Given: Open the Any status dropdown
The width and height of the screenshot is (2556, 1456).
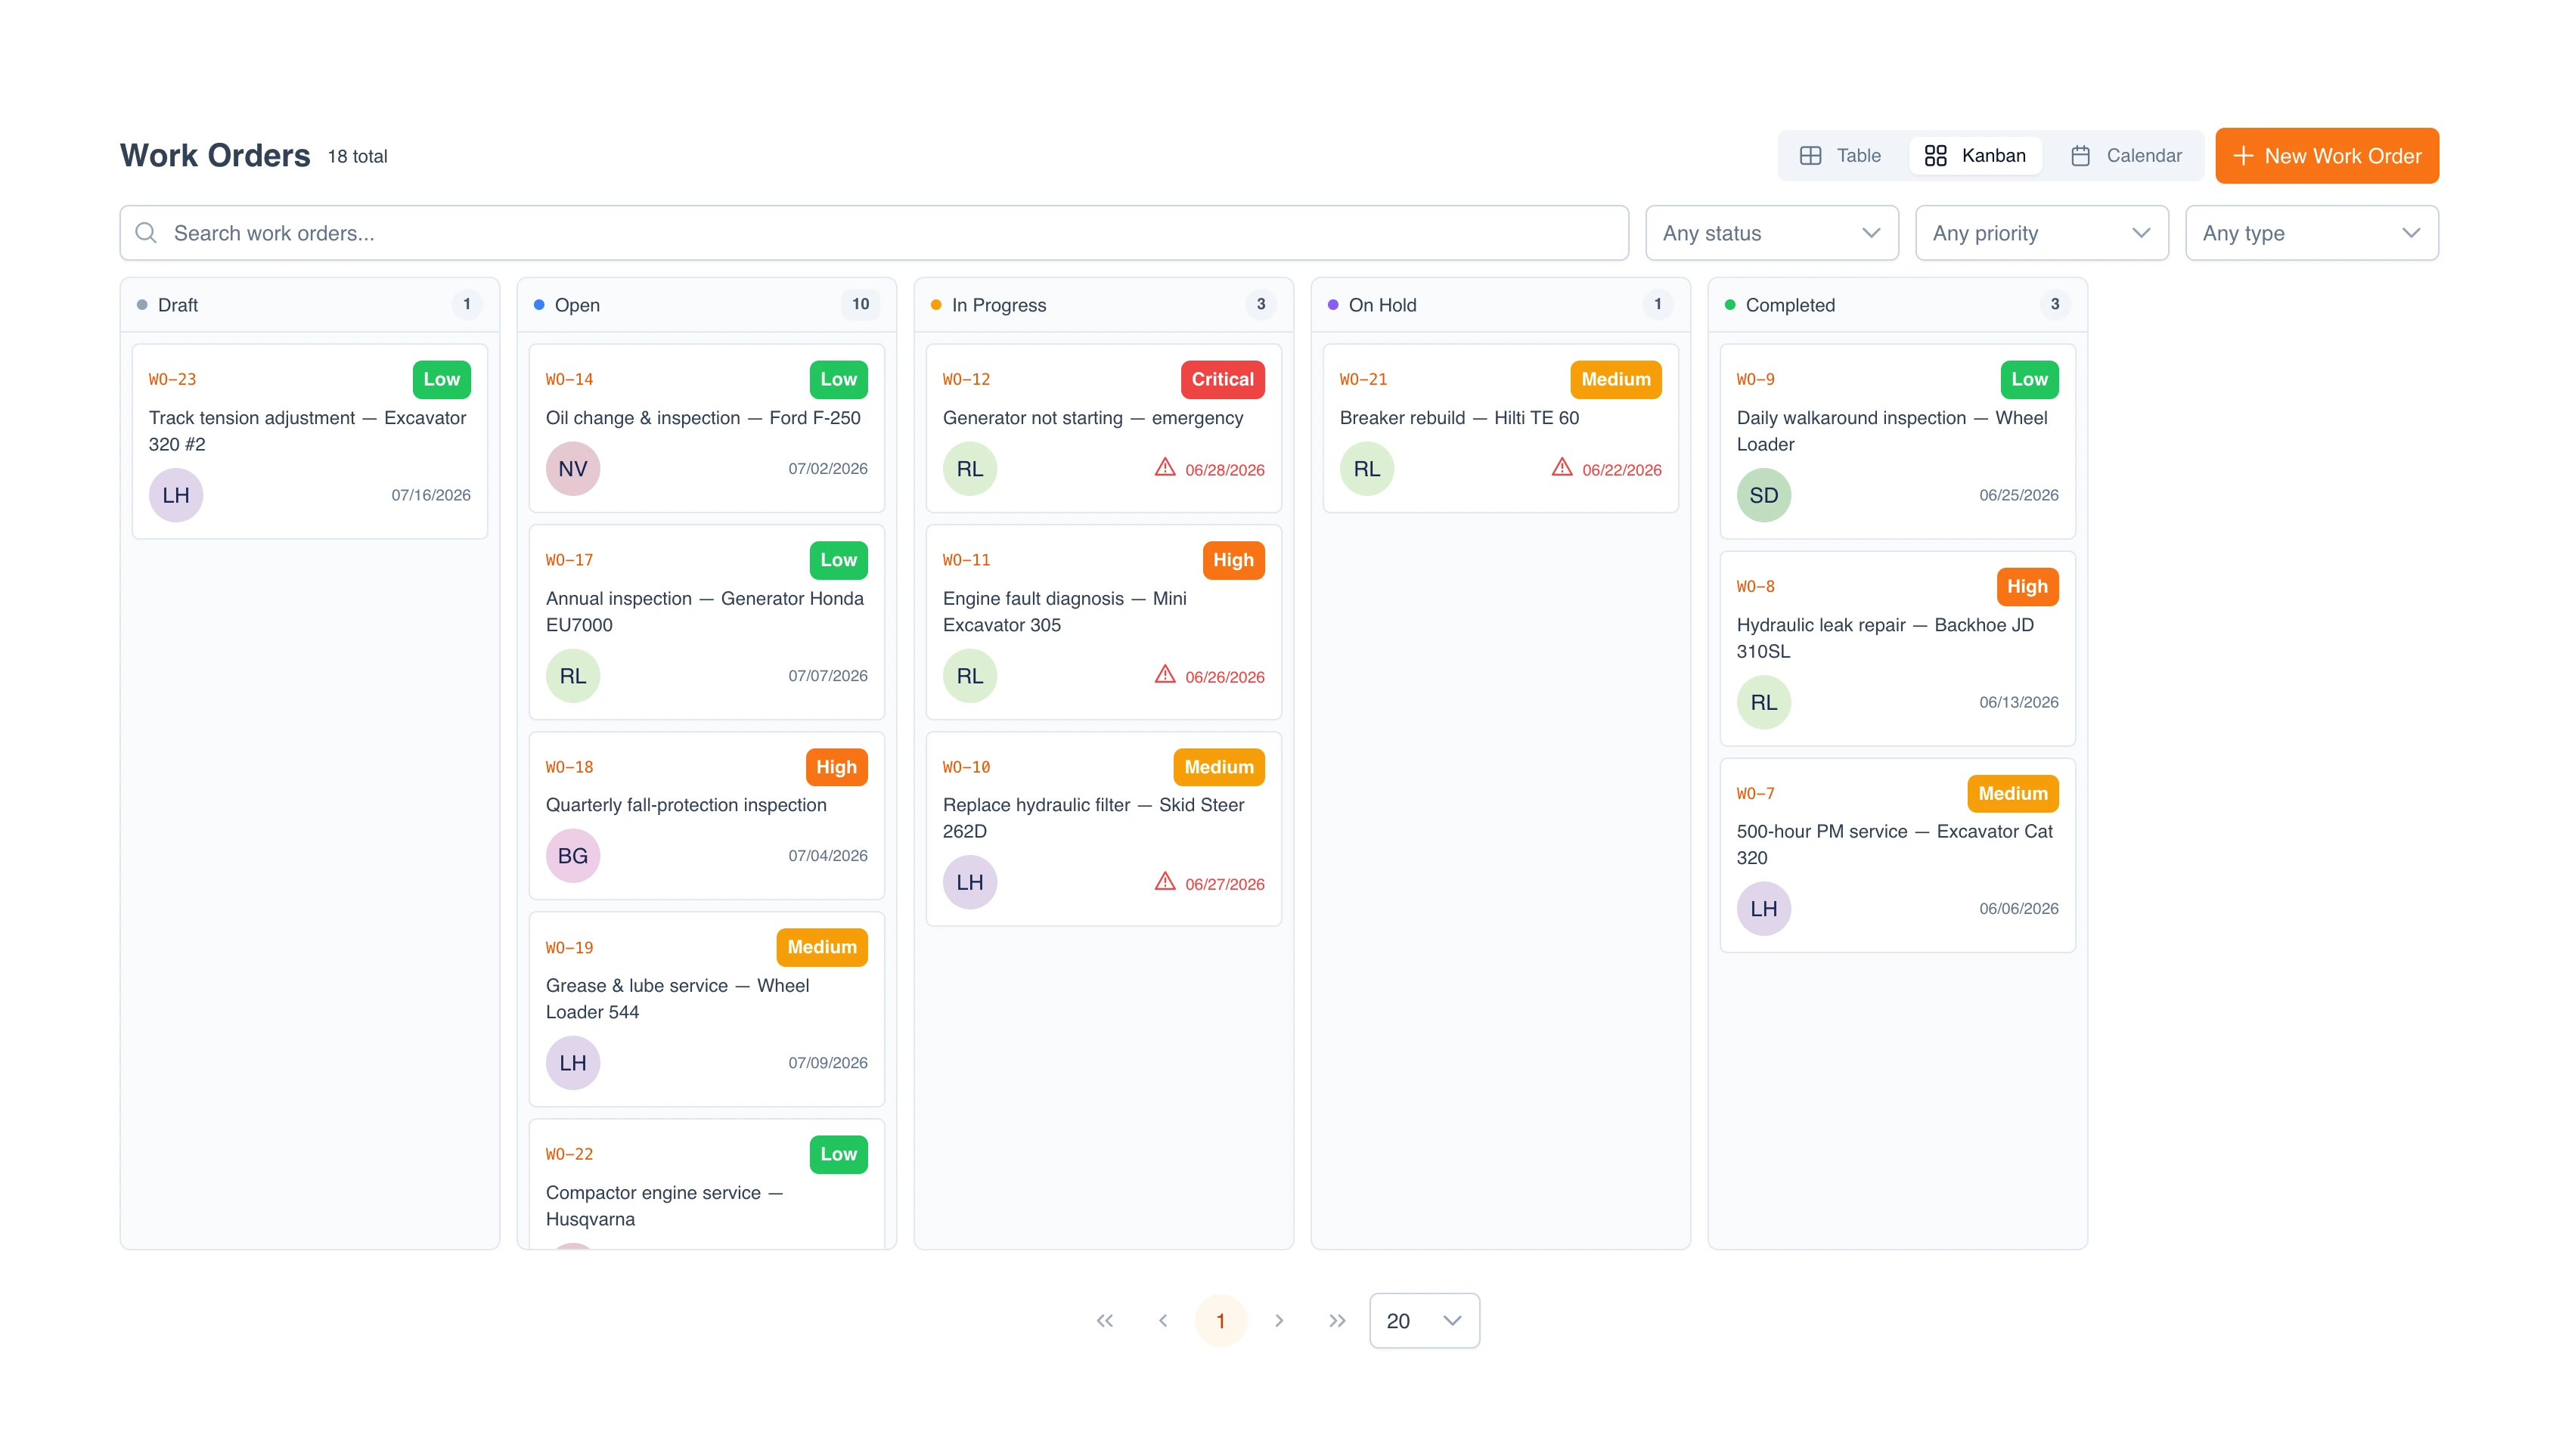Looking at the screenshot, I should (1771, 233).
